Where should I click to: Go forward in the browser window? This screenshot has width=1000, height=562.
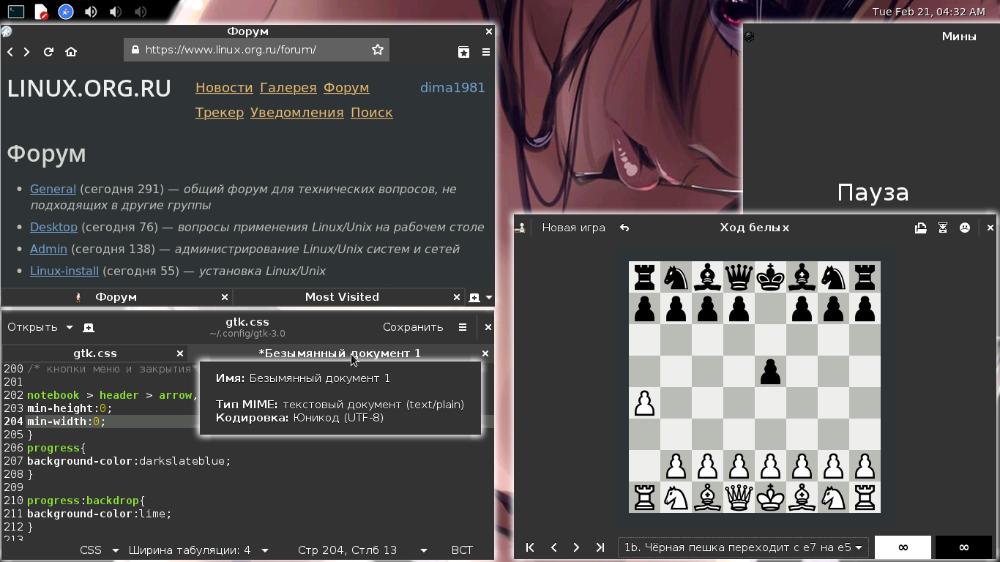(x=27, y=52)
